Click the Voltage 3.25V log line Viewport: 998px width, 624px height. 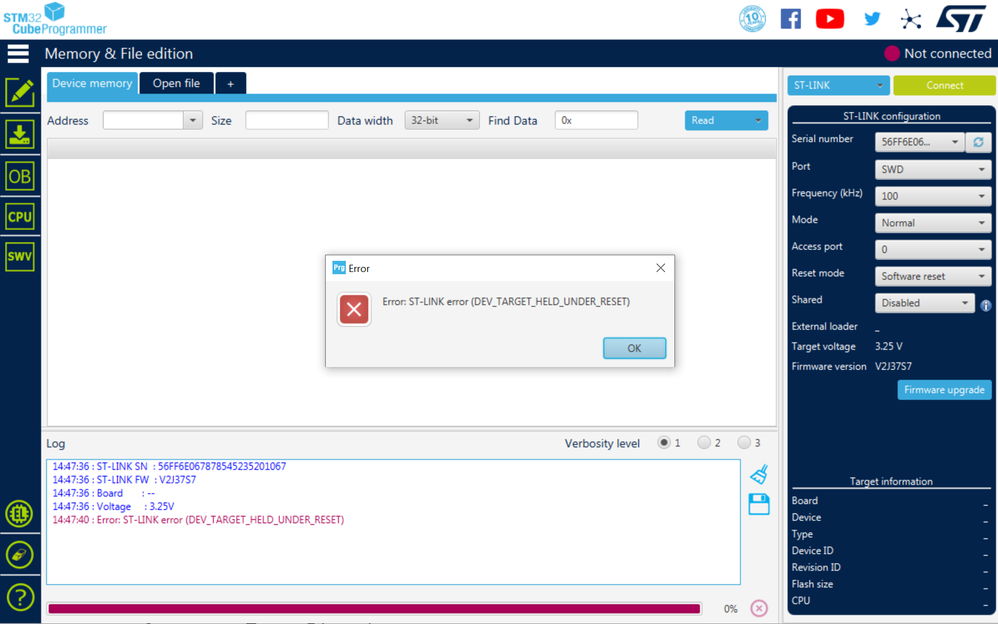click(113, 506)
